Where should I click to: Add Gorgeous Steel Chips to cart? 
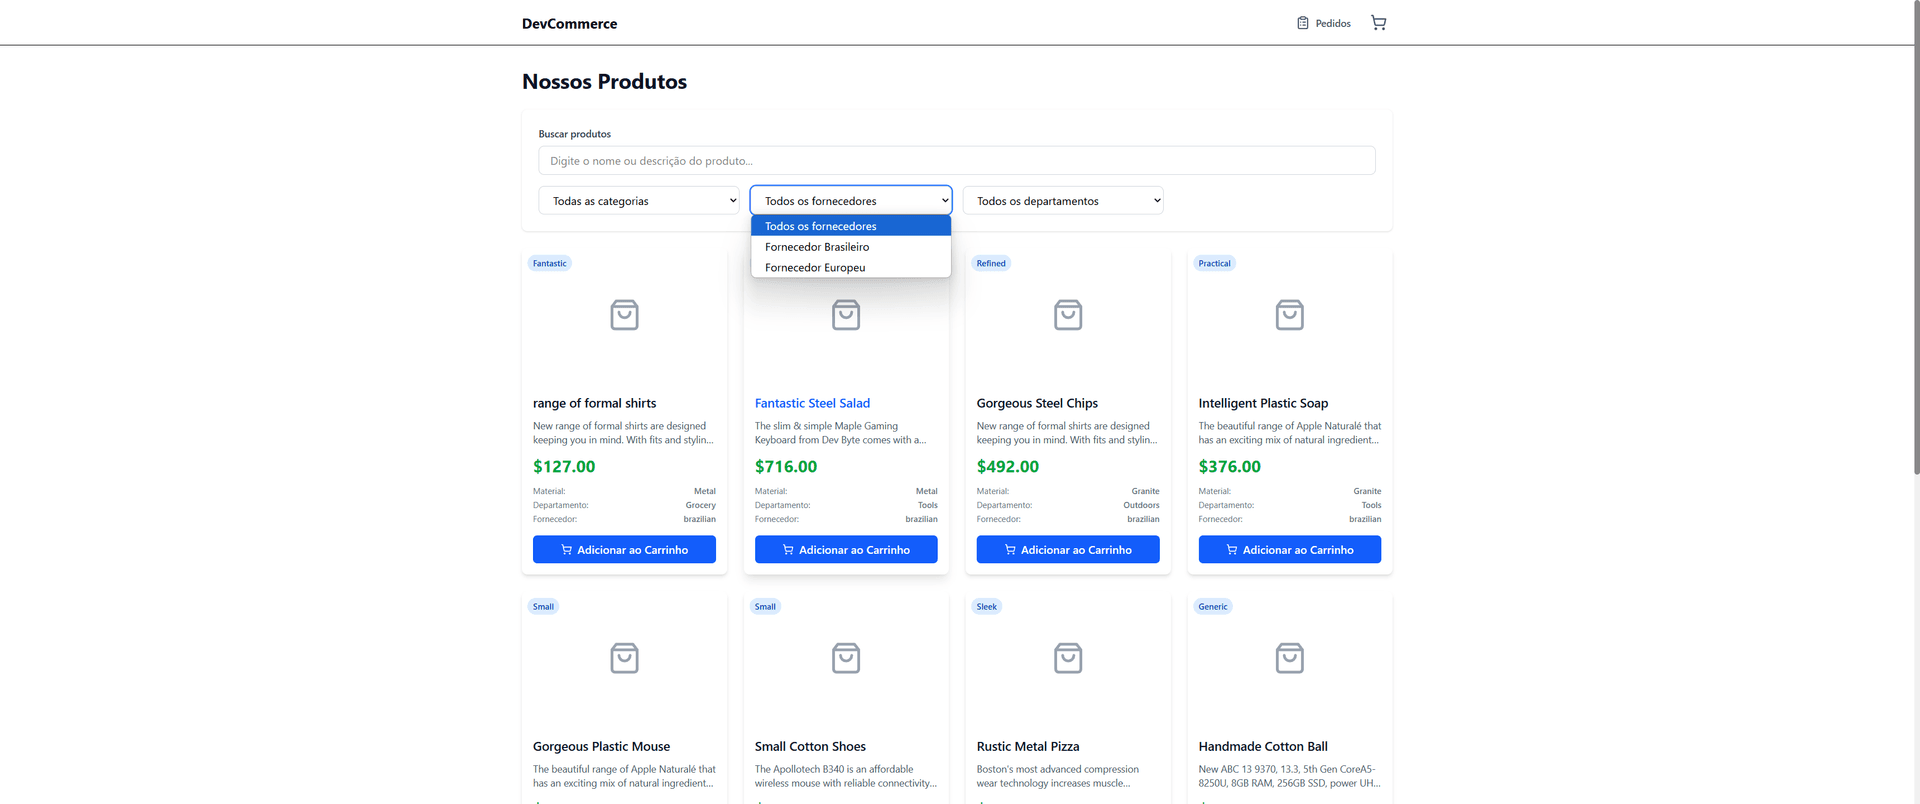pyautogui.click(x=1068, y=550)
